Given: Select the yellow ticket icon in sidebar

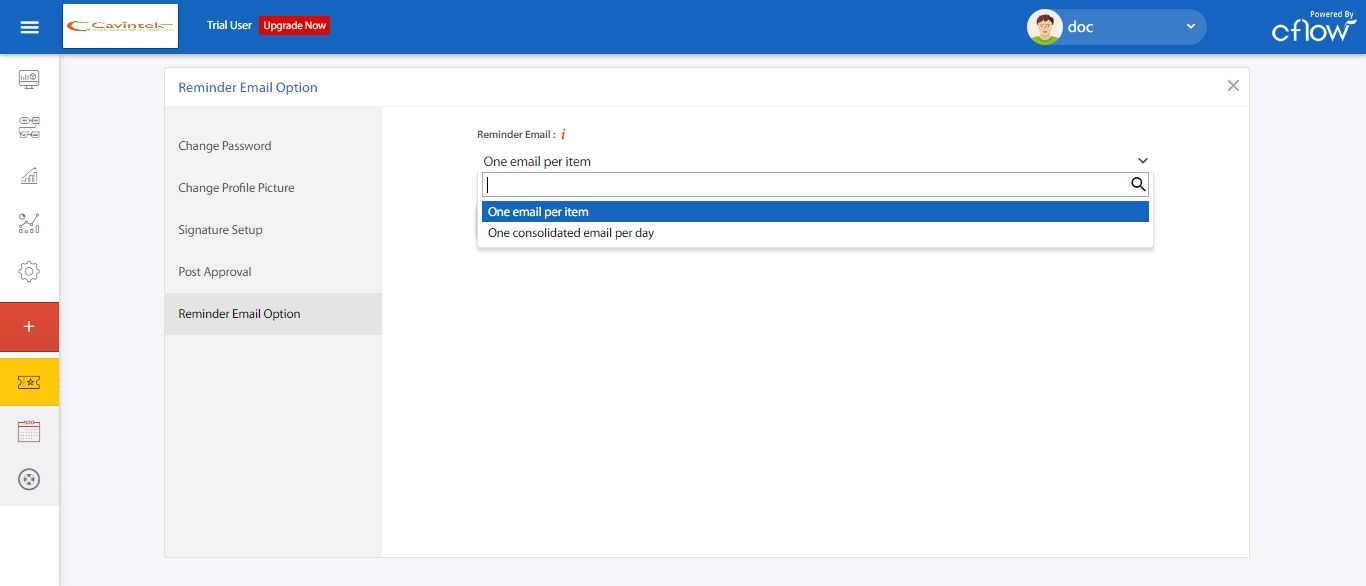Looking at the screenshot, I should 29,382.
